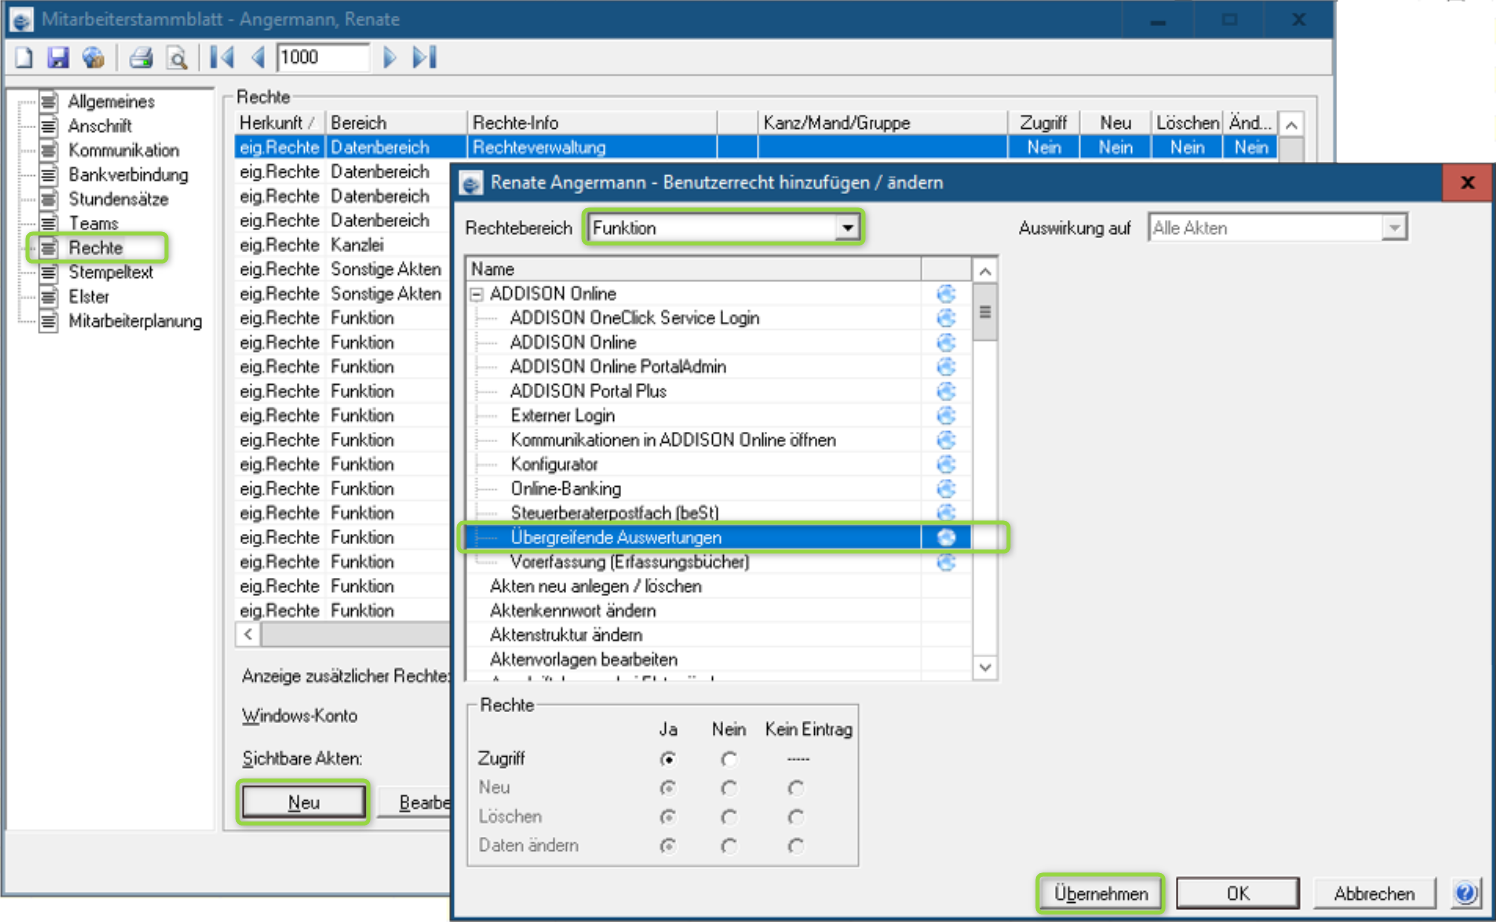The height and width of the screenshot is (922, 1496).
Task: Jump to last record arrow
Action: click(x=425, y=57)
